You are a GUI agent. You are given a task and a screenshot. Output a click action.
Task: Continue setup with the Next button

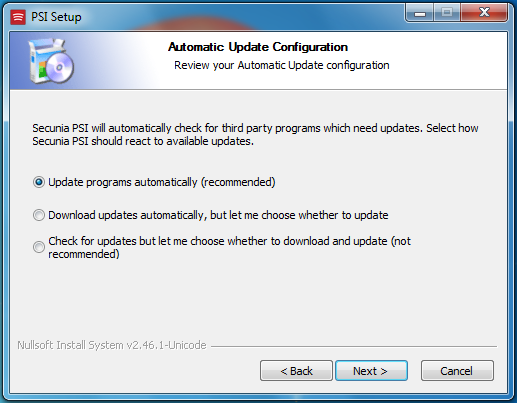(x=371, y=370)
